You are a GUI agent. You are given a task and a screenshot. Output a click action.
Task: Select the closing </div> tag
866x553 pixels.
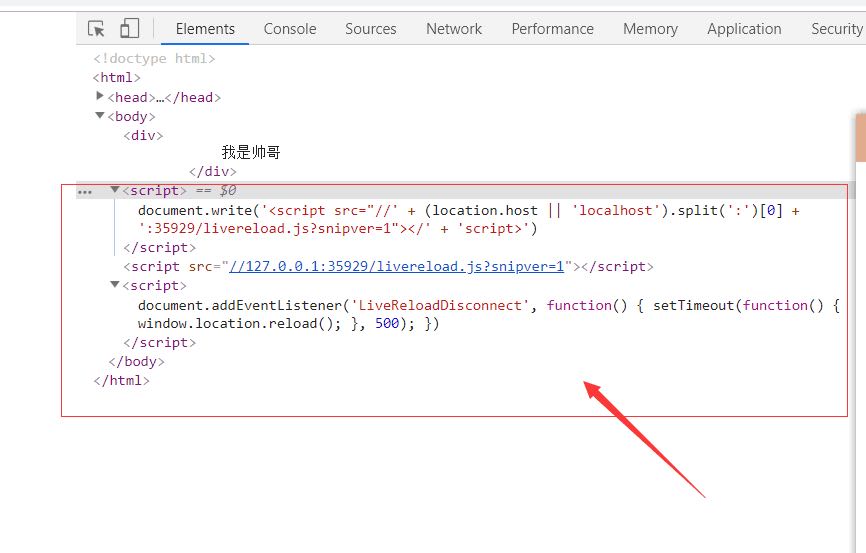pyautogui.click(x=213, y=172)
